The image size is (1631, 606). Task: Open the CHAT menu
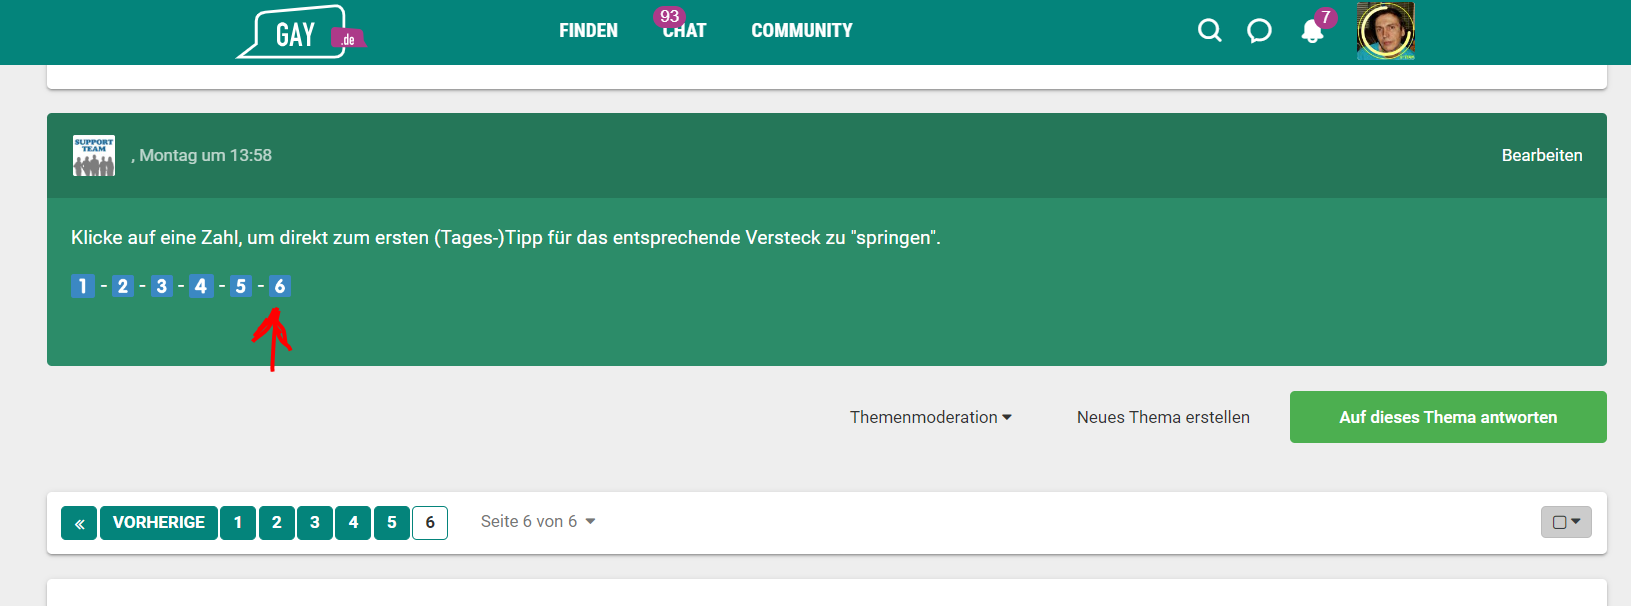coord(684,31)
